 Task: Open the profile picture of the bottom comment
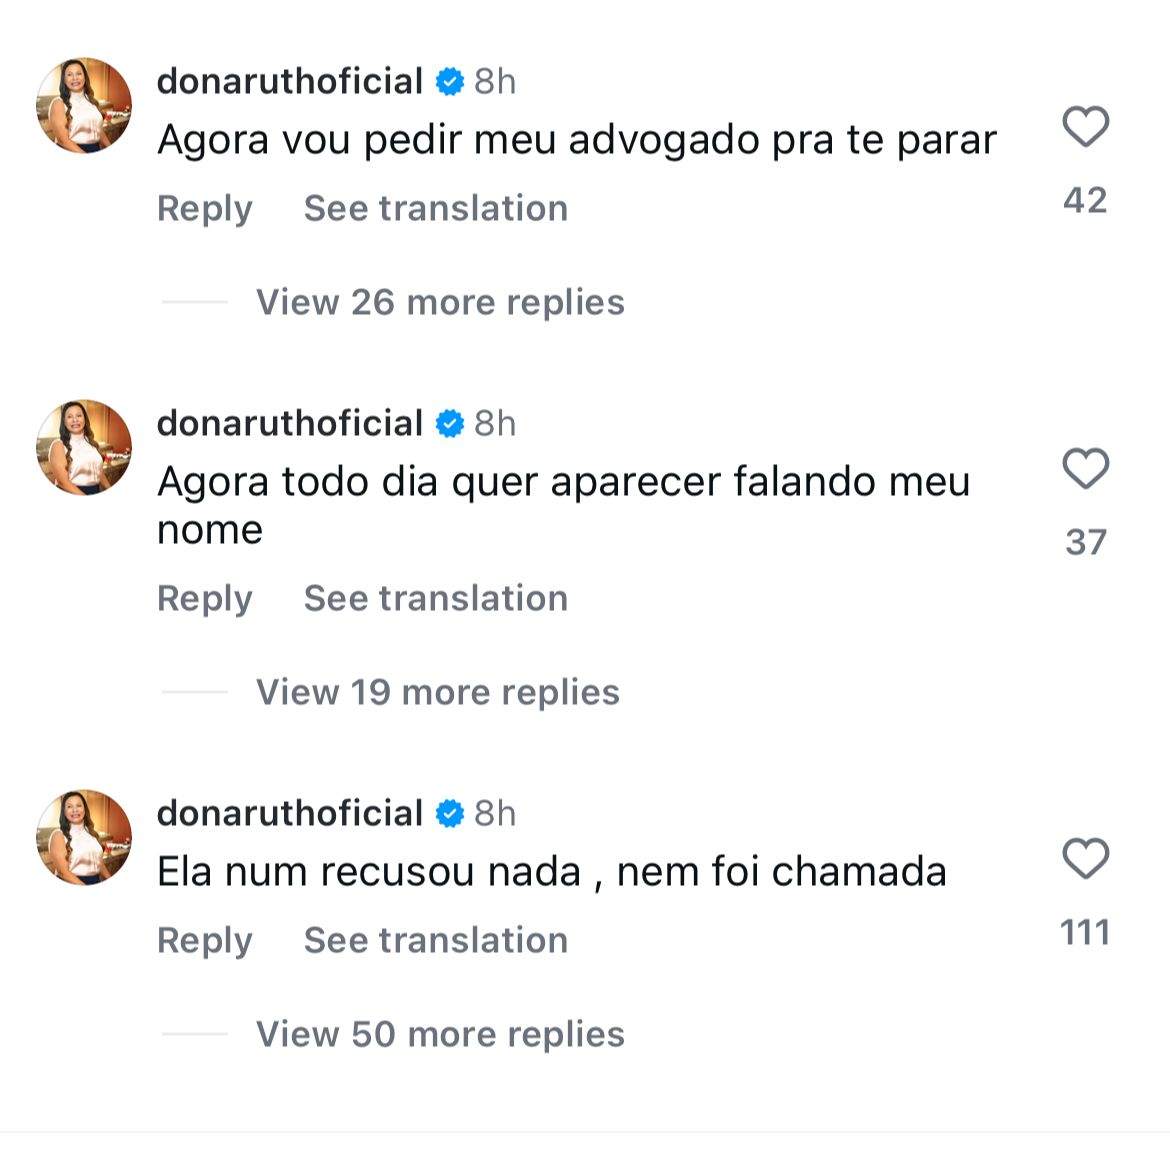[82, 837]
